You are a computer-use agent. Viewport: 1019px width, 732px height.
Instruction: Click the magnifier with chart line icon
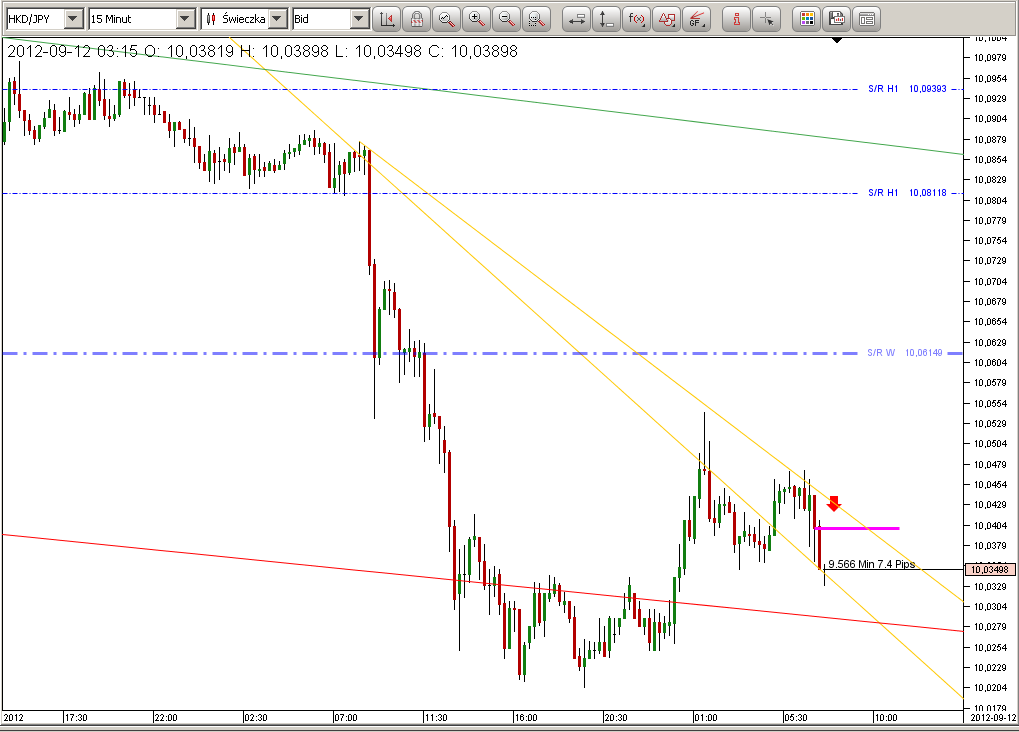tap(446, 20)
